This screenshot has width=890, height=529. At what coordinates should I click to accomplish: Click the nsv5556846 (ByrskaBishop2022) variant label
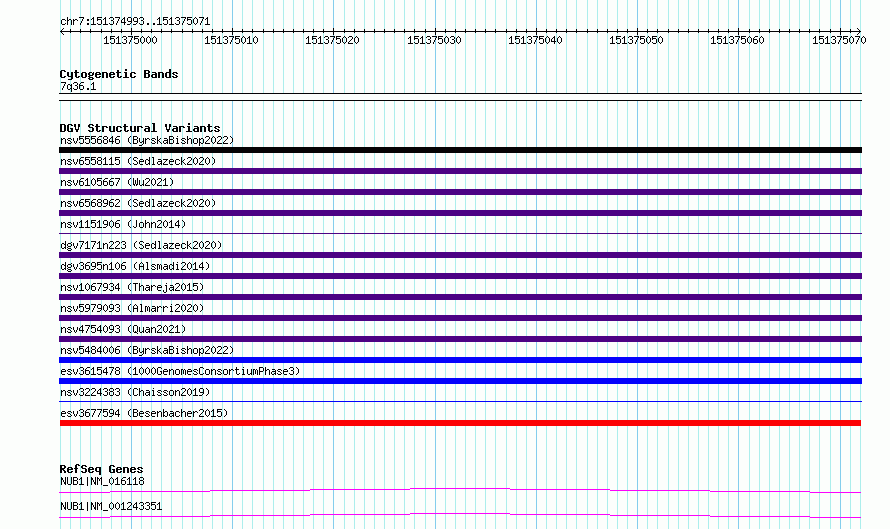tap(146, 140)
